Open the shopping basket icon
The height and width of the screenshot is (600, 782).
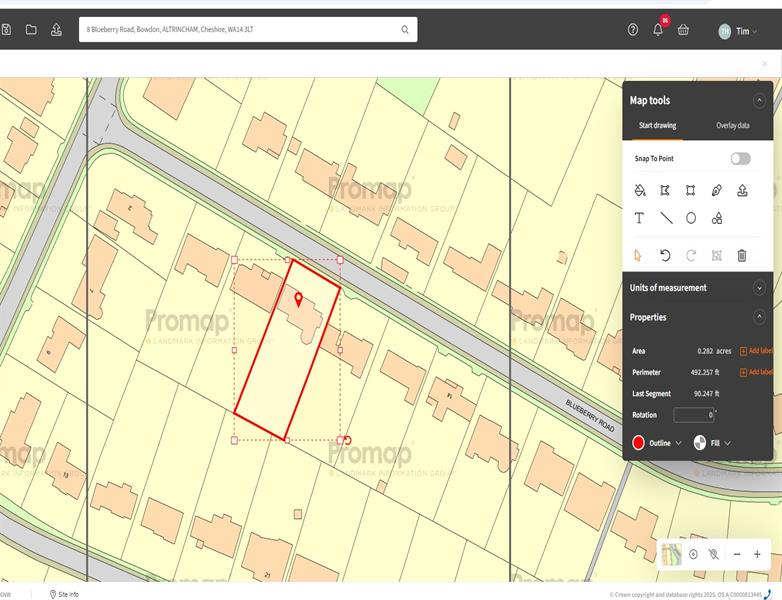coord(683,30)
